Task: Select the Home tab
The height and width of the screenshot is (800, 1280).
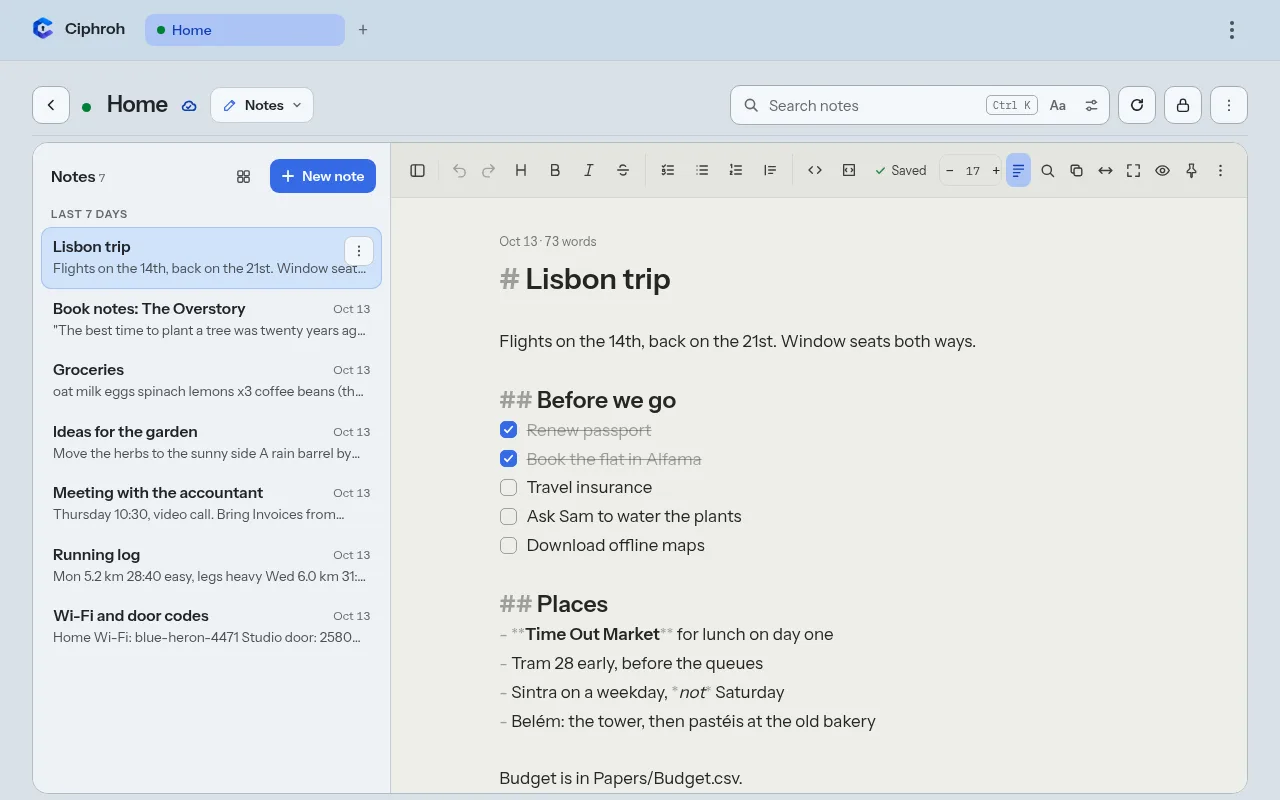Action: [245, 30]
